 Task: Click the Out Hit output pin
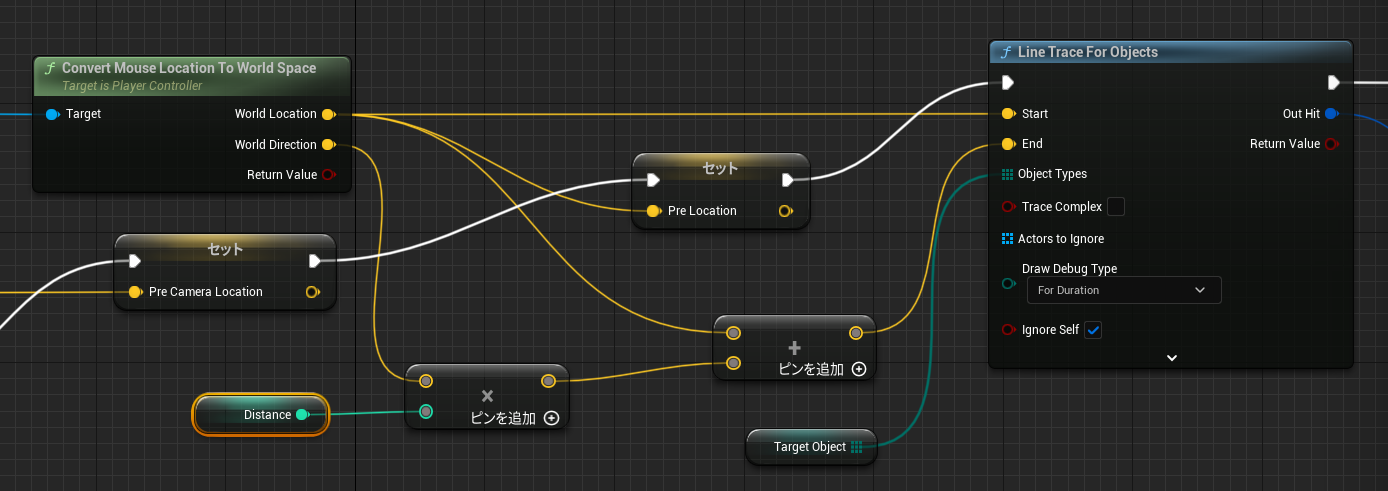click(x=1331, y=114)
